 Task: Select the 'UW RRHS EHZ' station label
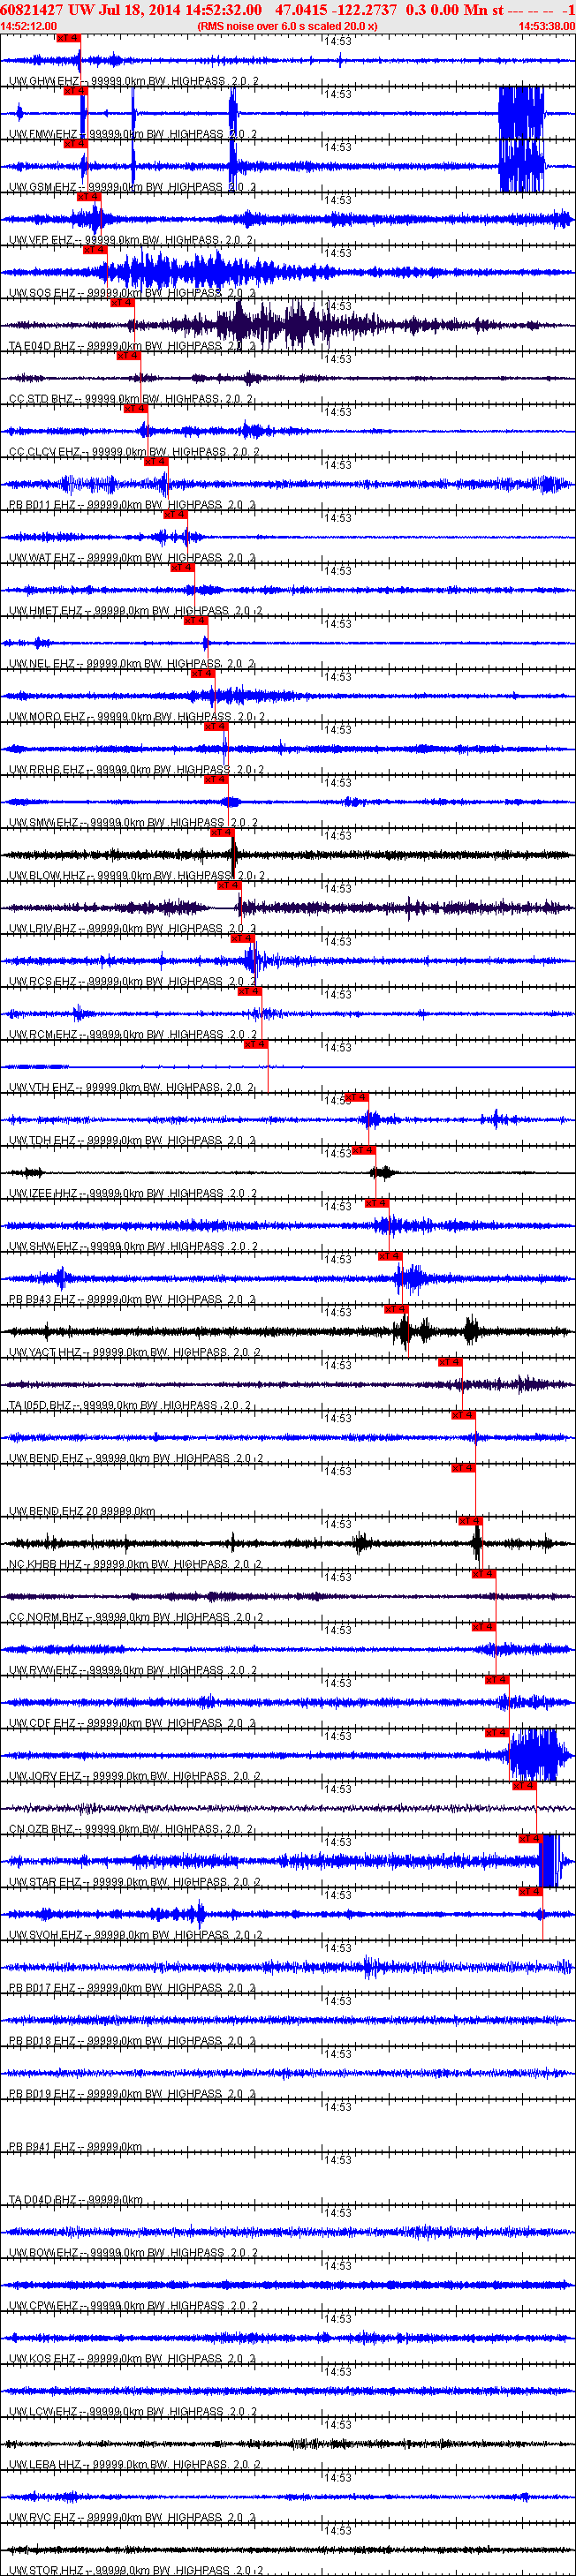point(48,770)
